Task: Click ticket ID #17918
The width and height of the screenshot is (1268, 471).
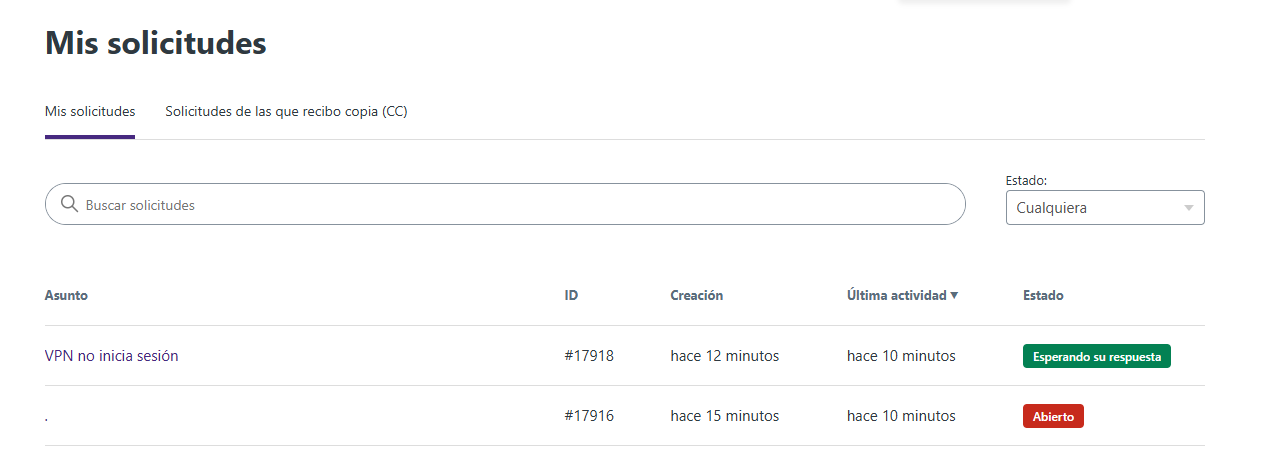Action: point(589,355)
